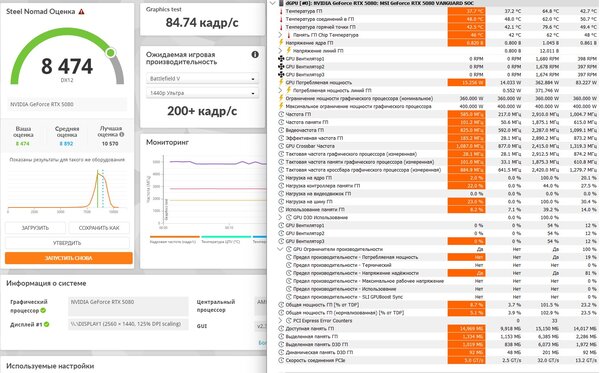Click the green marker on score gauge
Screen dimensions: 600x373
111,52
